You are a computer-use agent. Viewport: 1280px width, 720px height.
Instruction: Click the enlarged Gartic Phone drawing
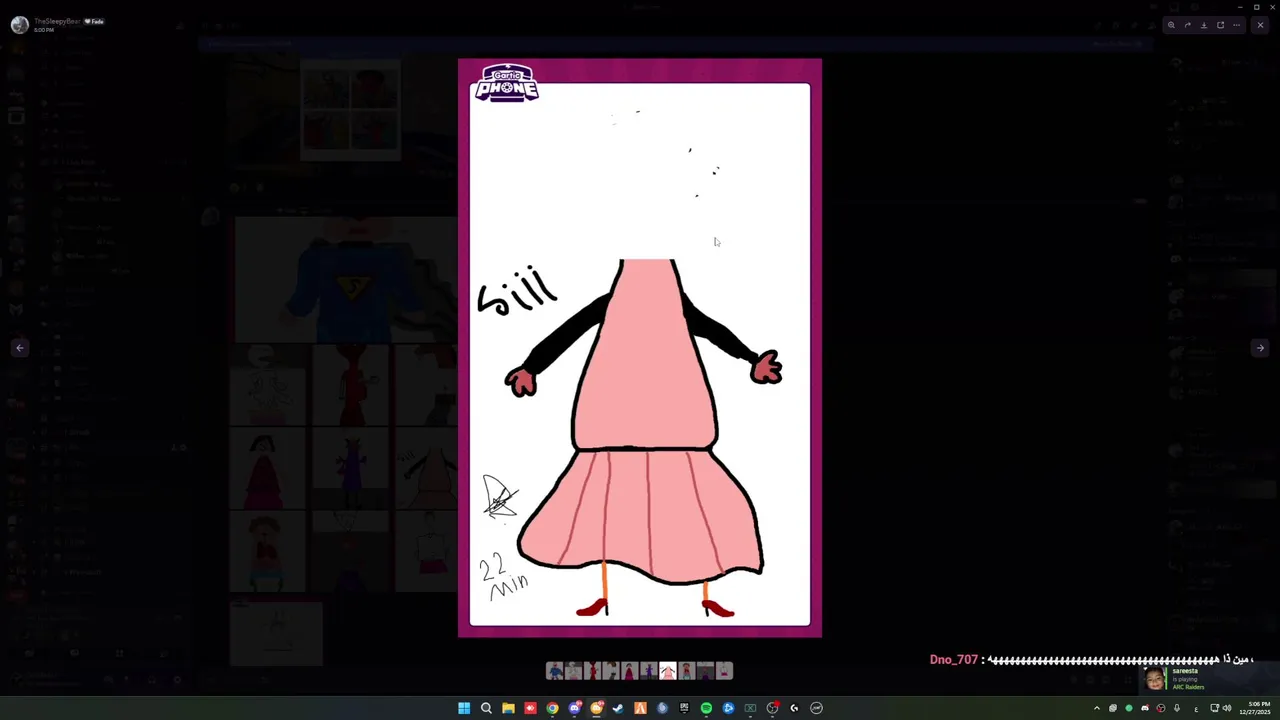[640, 348]
